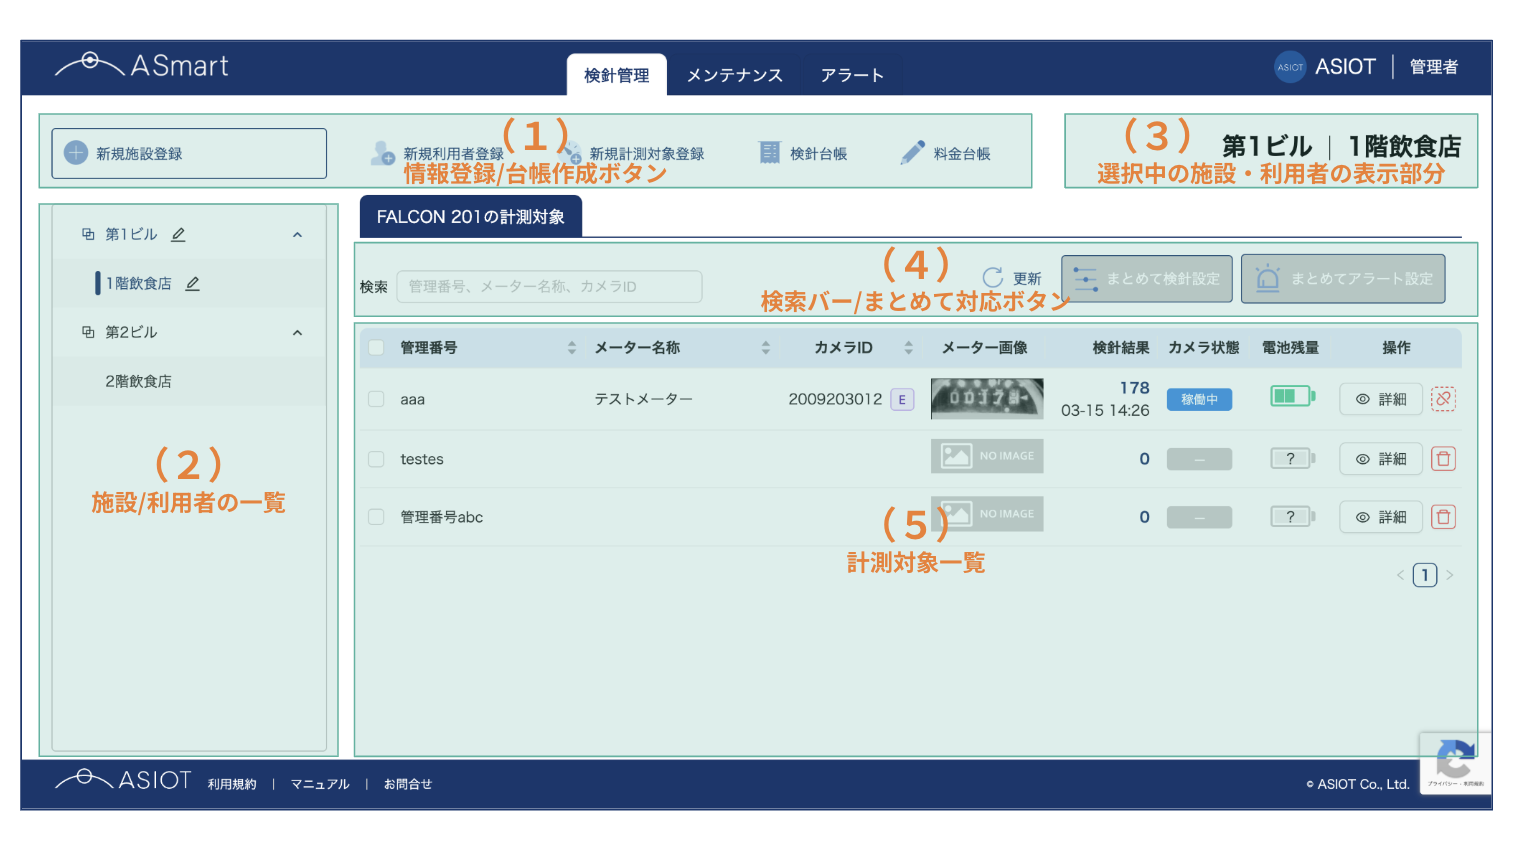Go to next page arrow
Viewport: 1514px width, 850px height.
click(1449, 575)
